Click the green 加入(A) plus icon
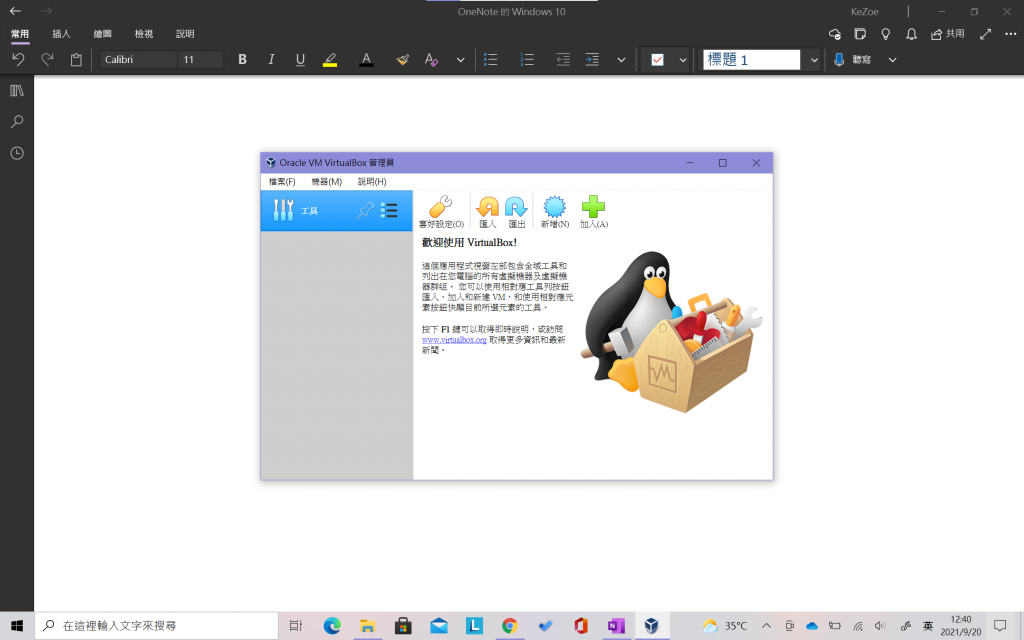 pyautogui.click(x=594, y=212)
